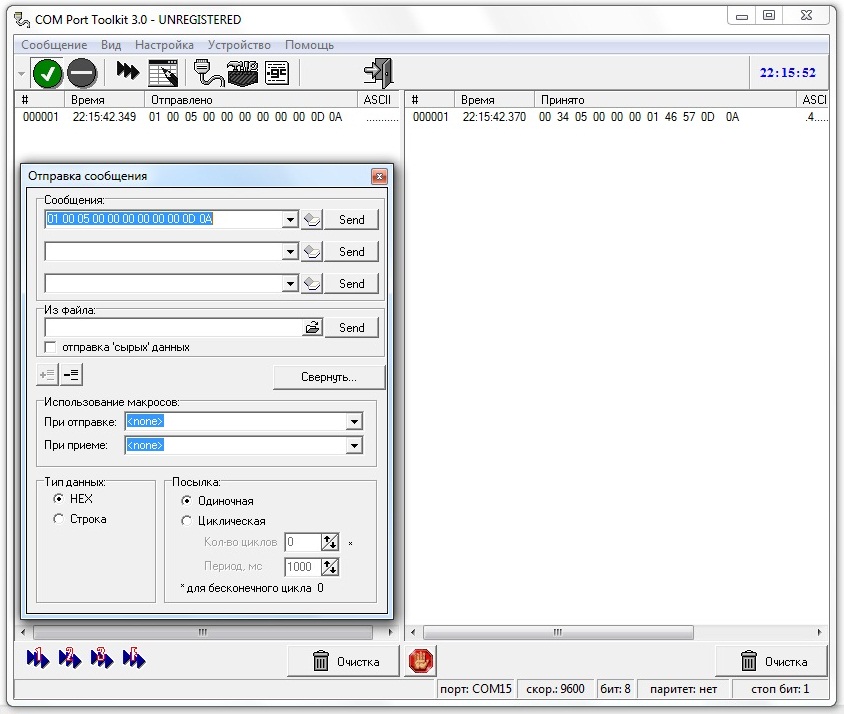Click the add-line icon with plus sign
Viewport: 844px width, 714px height.
[x=47, y=374]
